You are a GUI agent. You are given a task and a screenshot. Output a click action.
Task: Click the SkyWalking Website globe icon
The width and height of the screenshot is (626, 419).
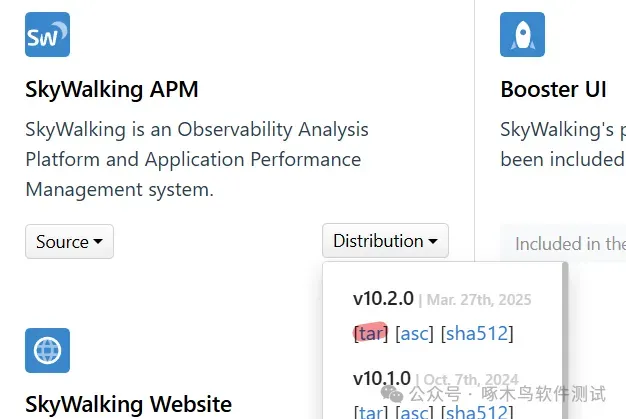tap(47, 350)
